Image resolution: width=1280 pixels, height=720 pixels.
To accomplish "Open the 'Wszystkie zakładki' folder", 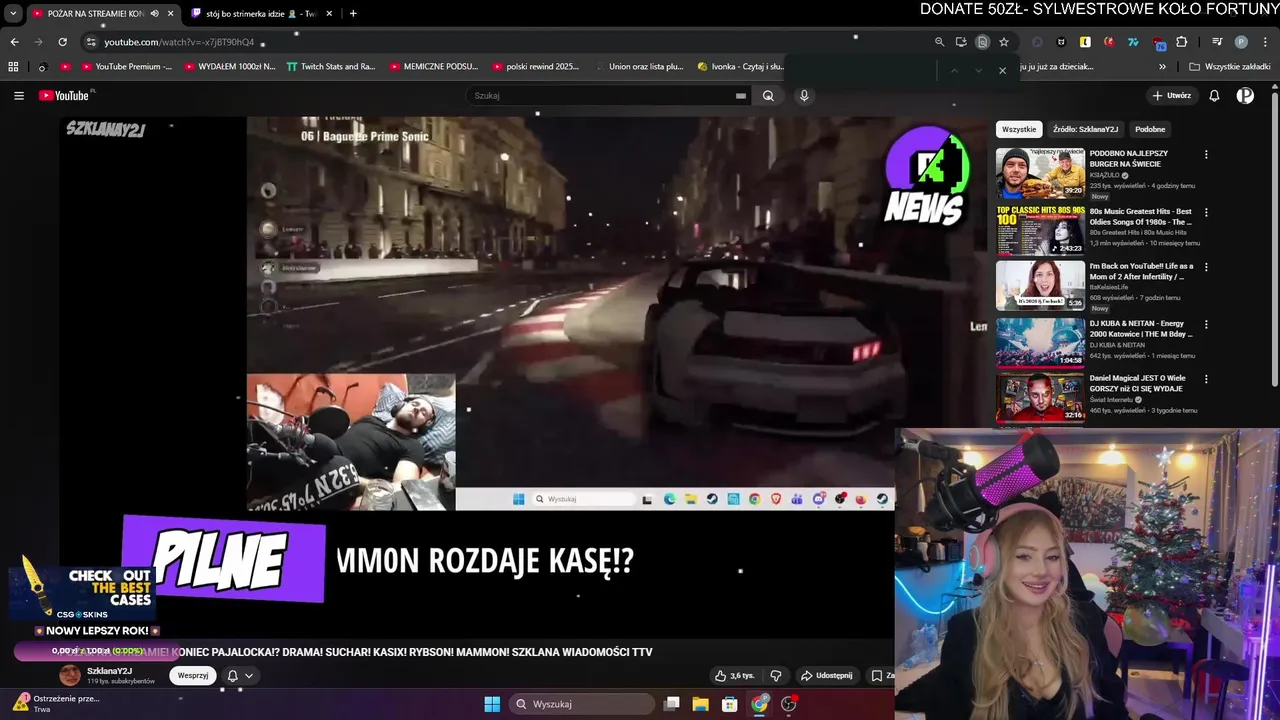I will 1229,67.
